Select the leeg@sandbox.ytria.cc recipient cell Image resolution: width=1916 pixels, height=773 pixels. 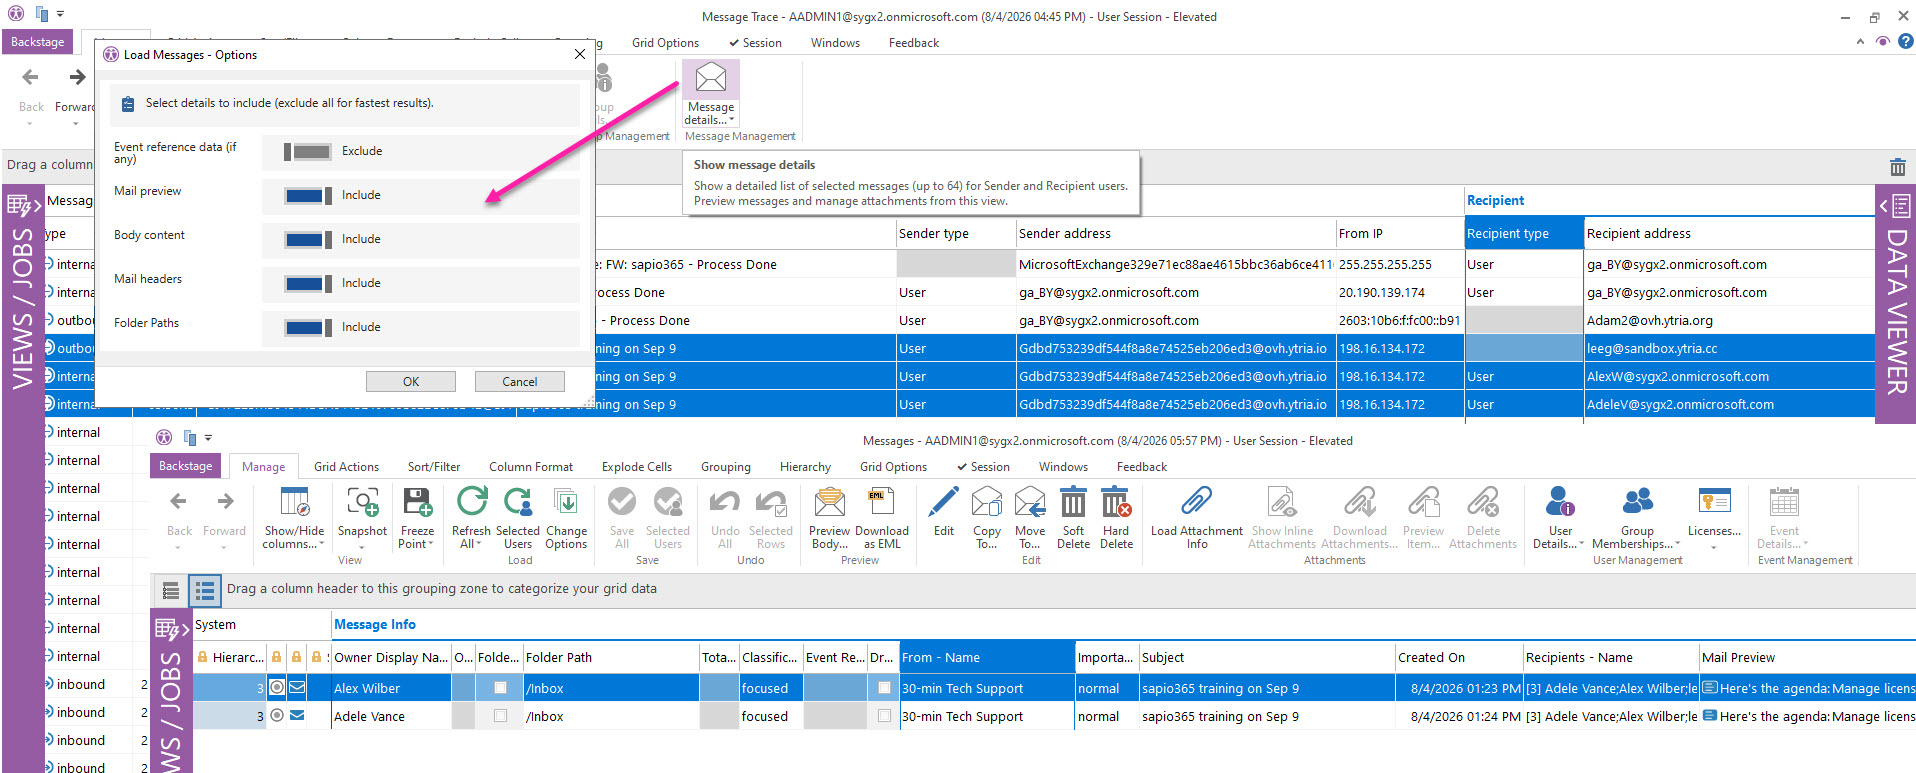[x=1729, y=348]
